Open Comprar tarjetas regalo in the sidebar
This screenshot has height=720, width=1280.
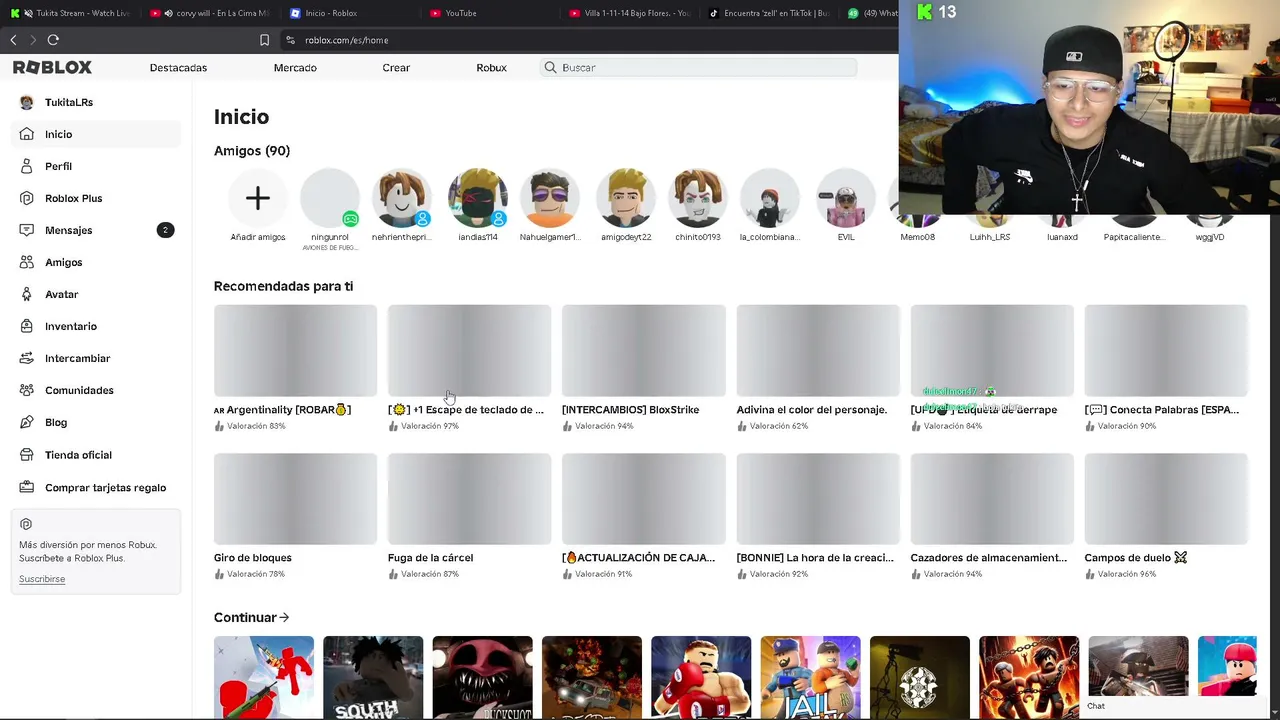point(96,487)
